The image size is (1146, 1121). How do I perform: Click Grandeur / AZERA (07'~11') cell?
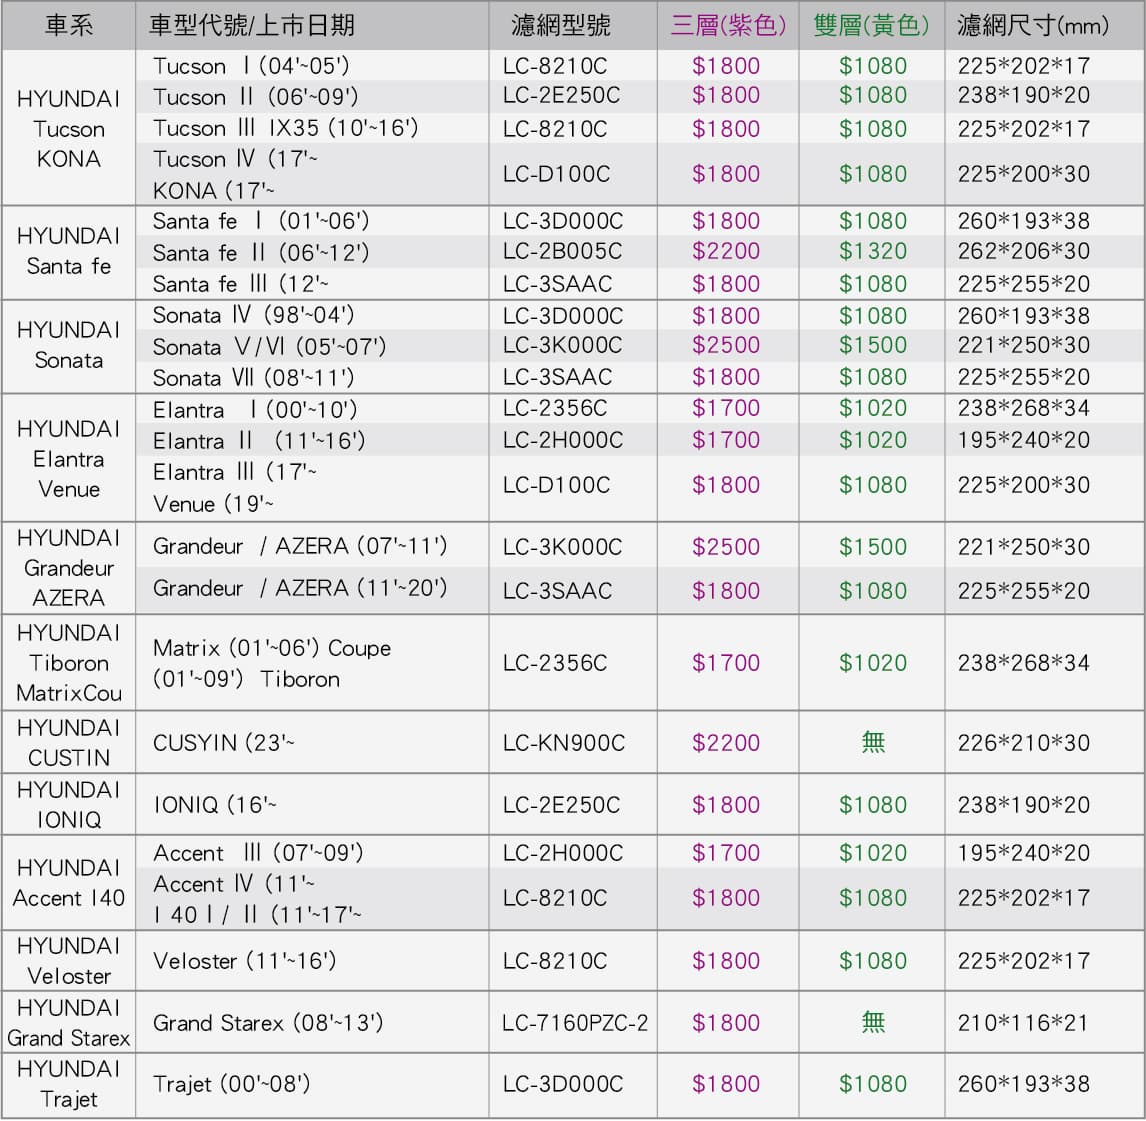(x=300, y=546)
